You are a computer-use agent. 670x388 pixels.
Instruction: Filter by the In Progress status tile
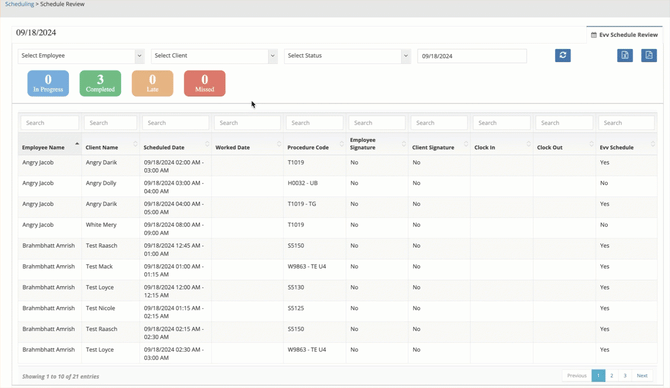(48, 83)
